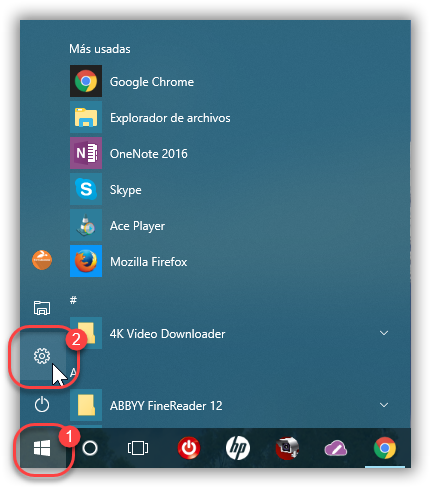Click the 4K Video Downloader text

[x=167, y=334]
